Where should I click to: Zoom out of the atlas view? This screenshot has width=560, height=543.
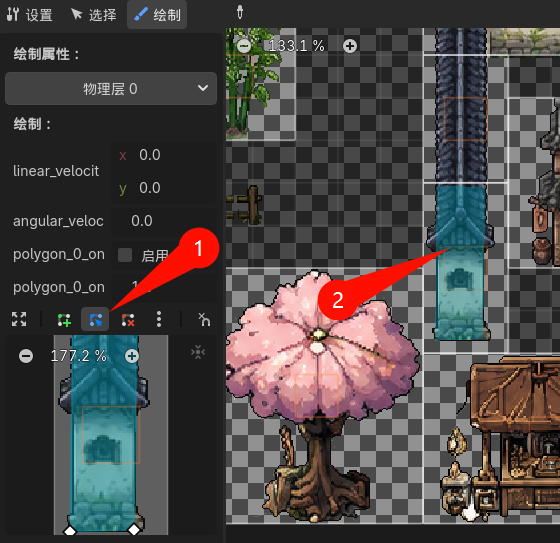(244, 46)
